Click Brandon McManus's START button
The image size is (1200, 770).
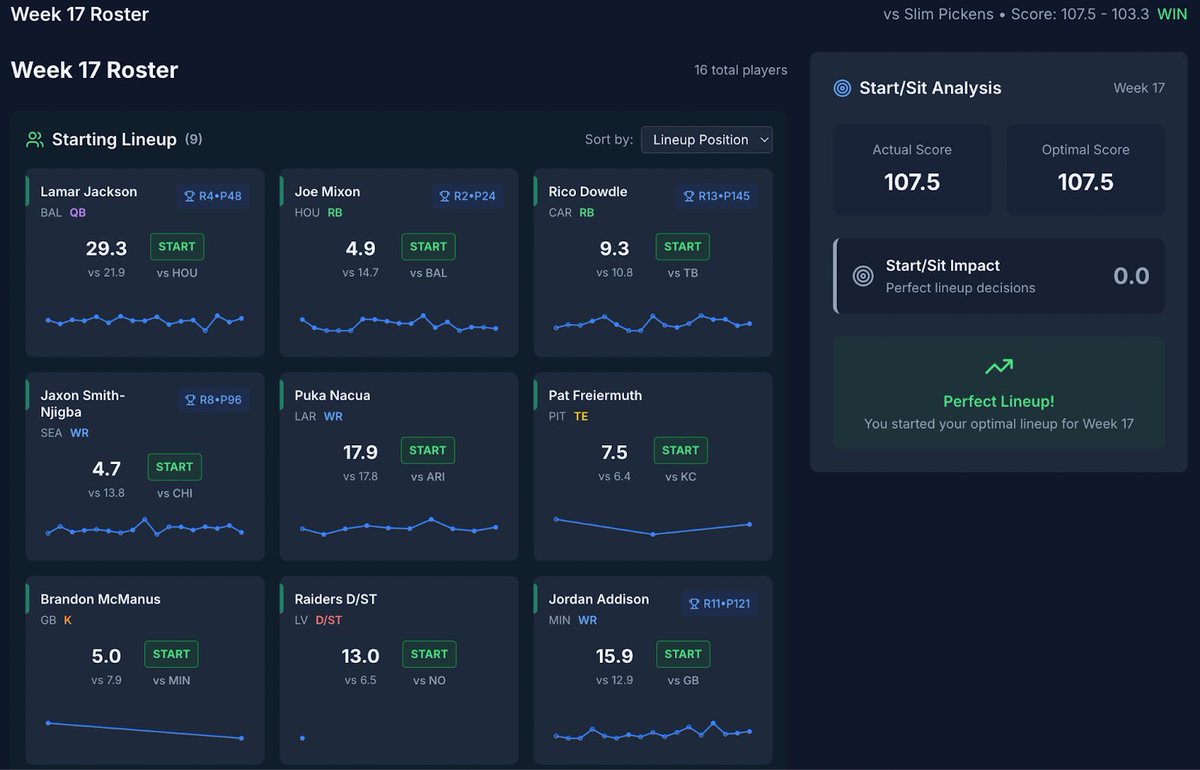pos(171,654)
